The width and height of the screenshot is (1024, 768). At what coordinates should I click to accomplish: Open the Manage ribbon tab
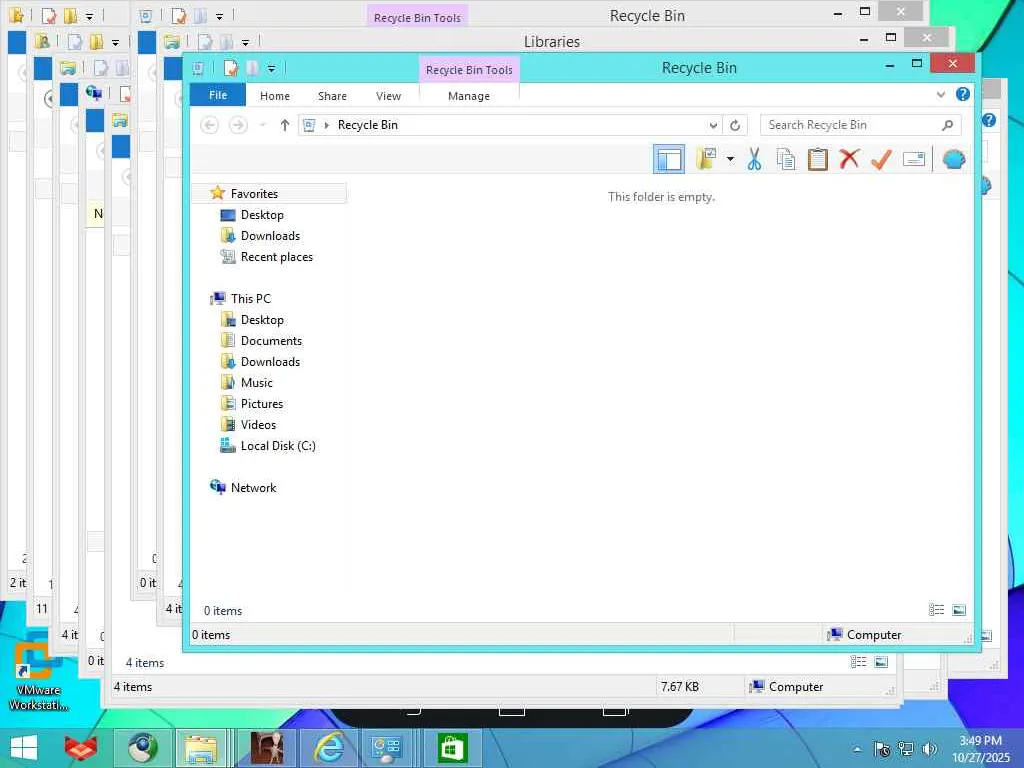469,96
